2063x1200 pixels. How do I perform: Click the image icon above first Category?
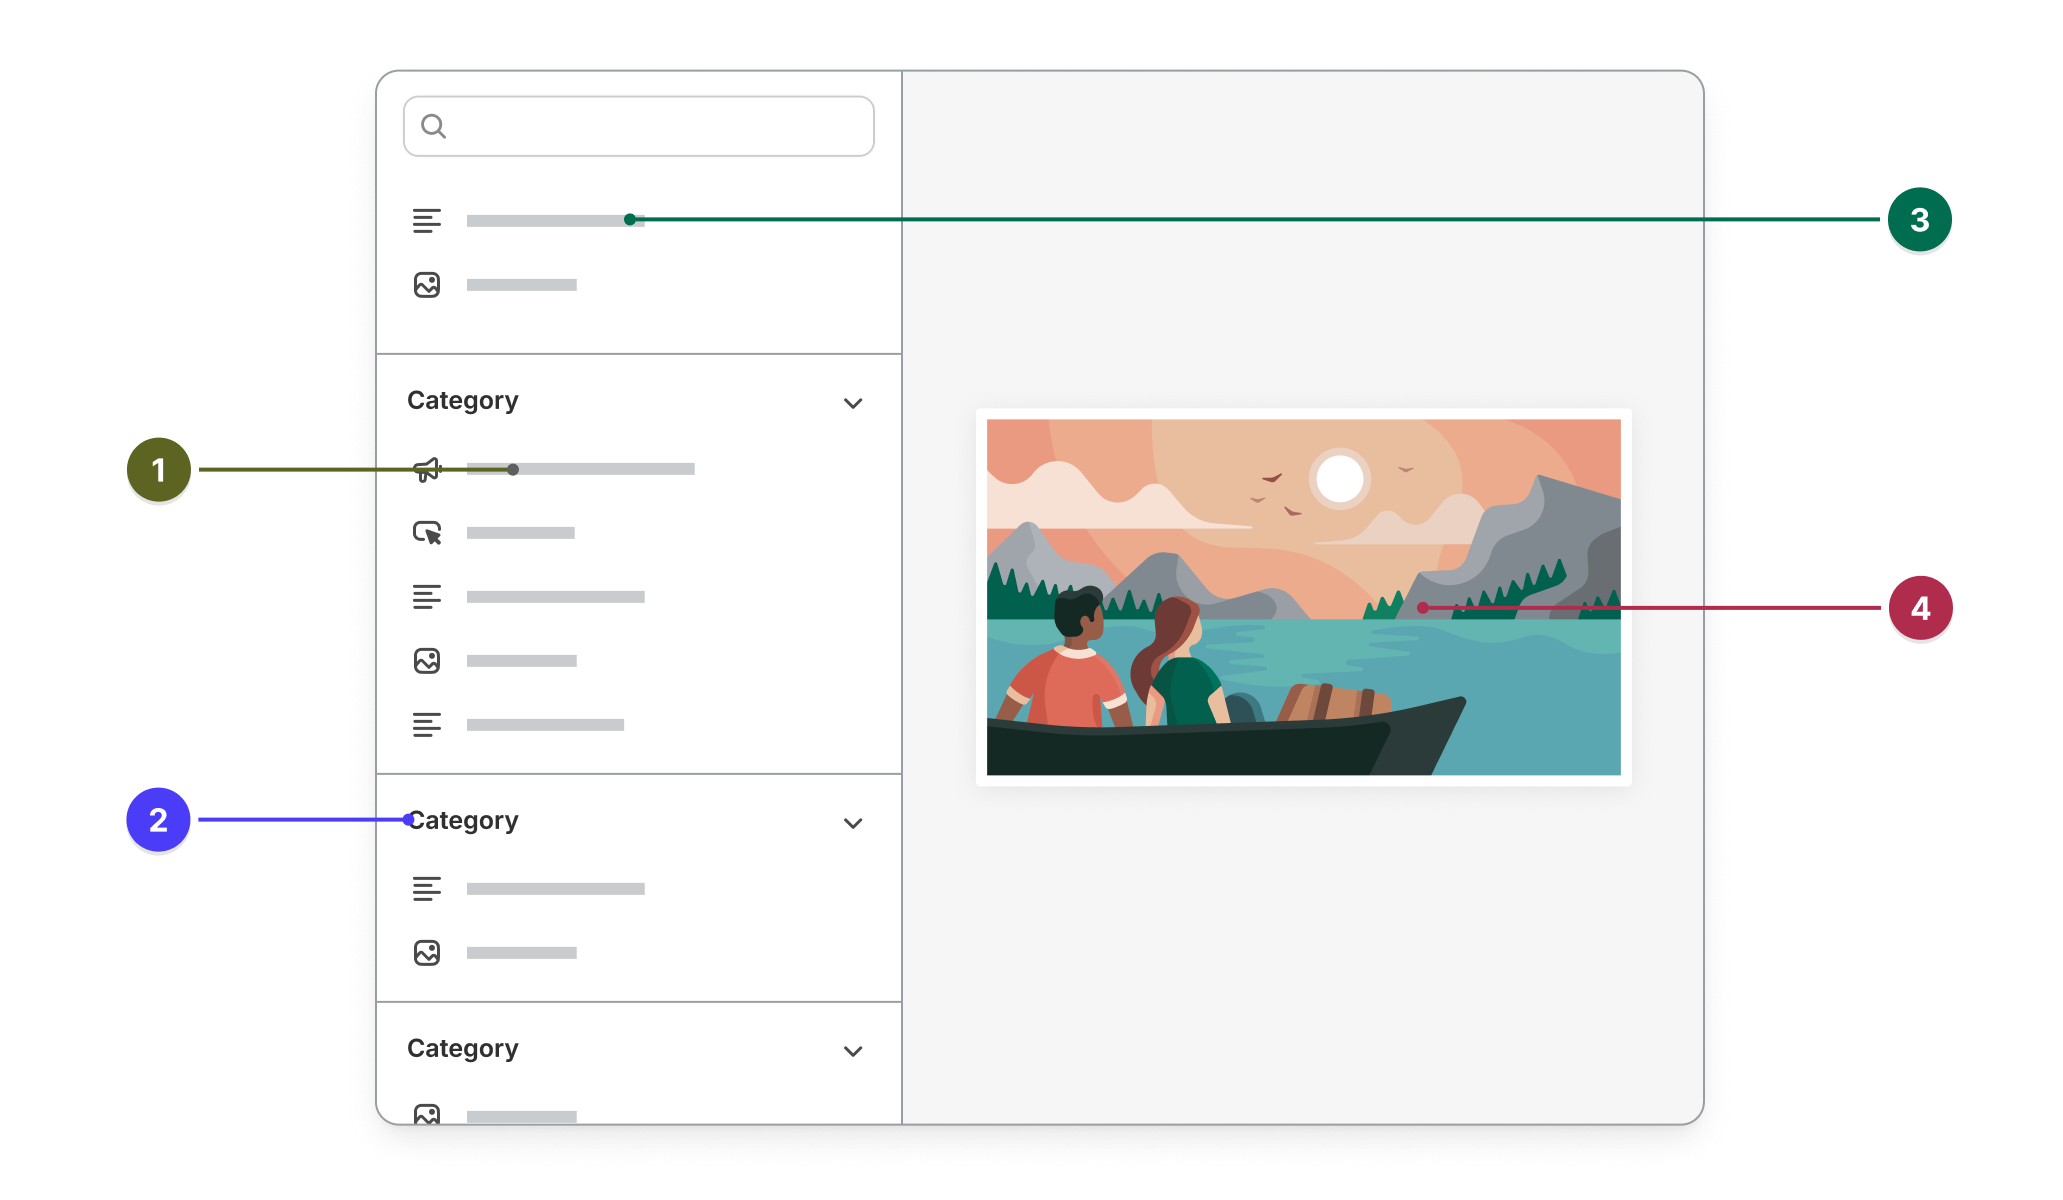[427, 285]
